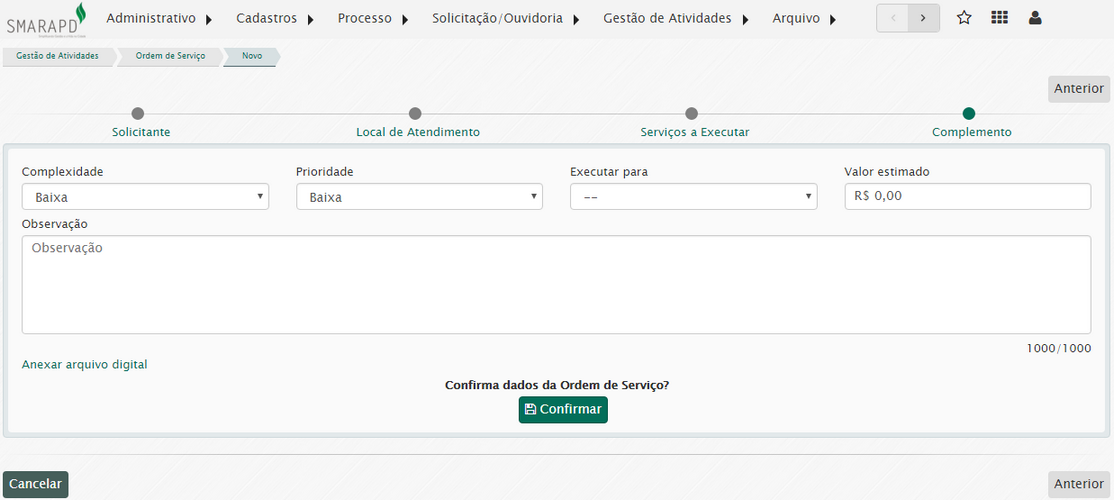Focus the Valor estimado field
Viewport: 1114px width, 500px height.
(x=967, y=197)
